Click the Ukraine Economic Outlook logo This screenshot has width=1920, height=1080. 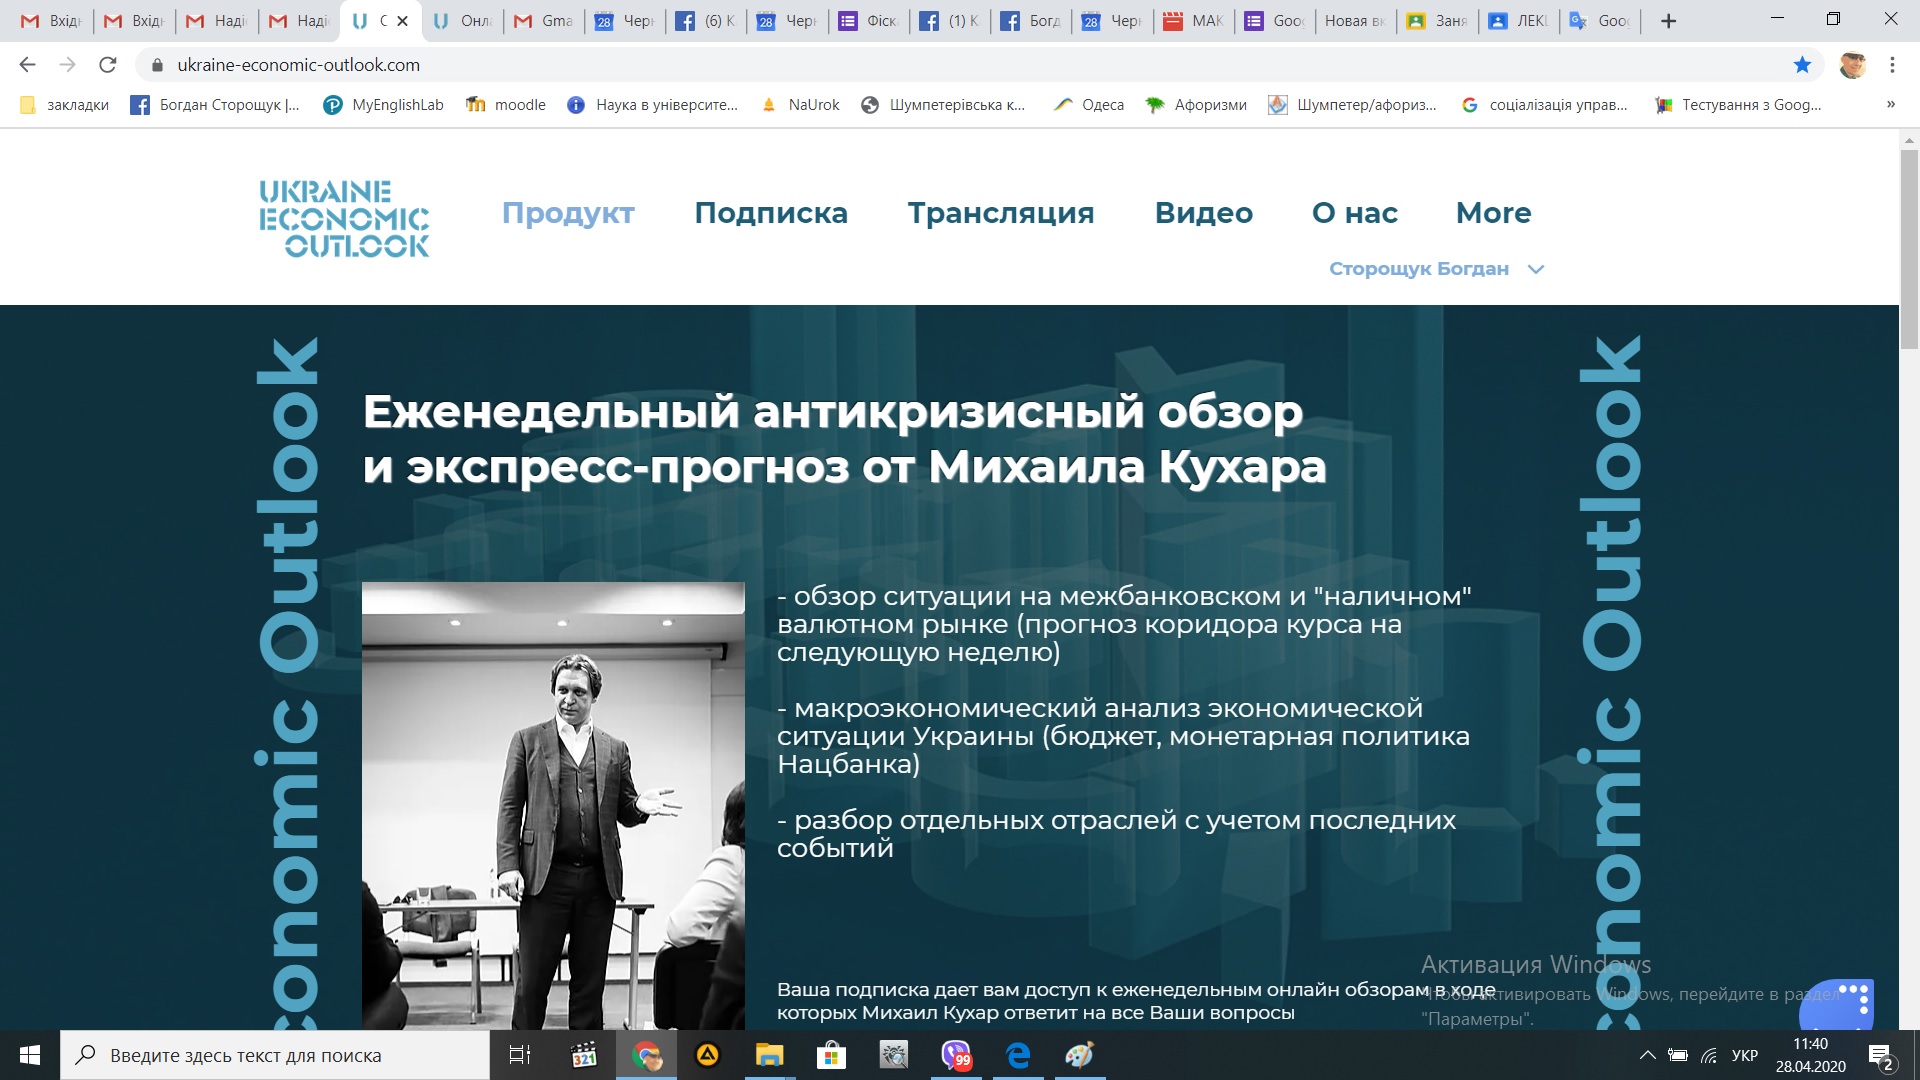tap(344, 218)
